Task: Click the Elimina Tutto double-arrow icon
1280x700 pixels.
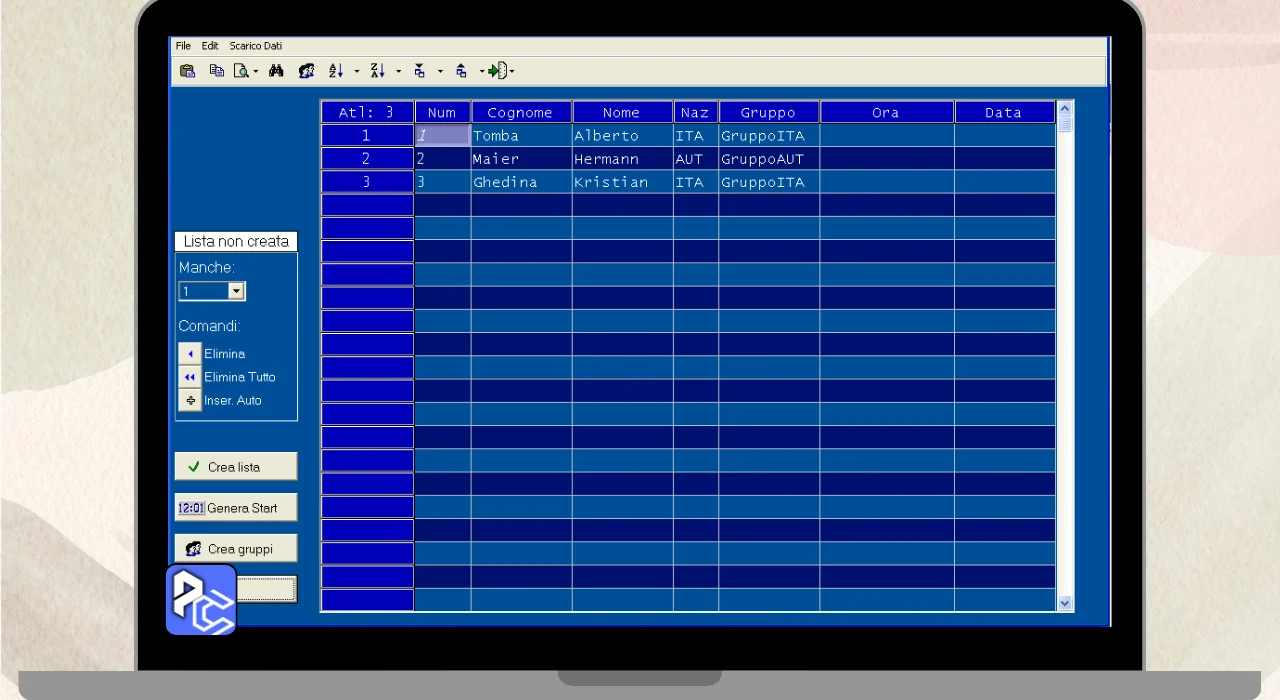Action: pos(190,377)
